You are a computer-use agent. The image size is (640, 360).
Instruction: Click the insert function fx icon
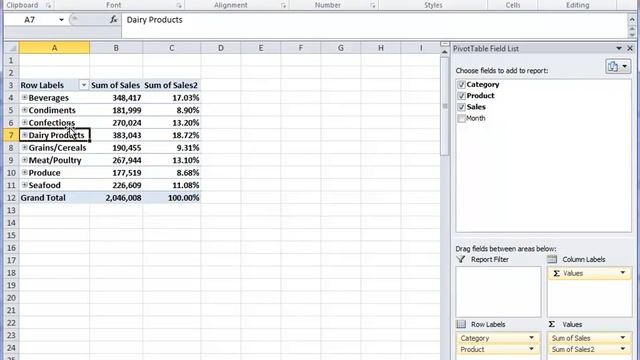(113, 20)
